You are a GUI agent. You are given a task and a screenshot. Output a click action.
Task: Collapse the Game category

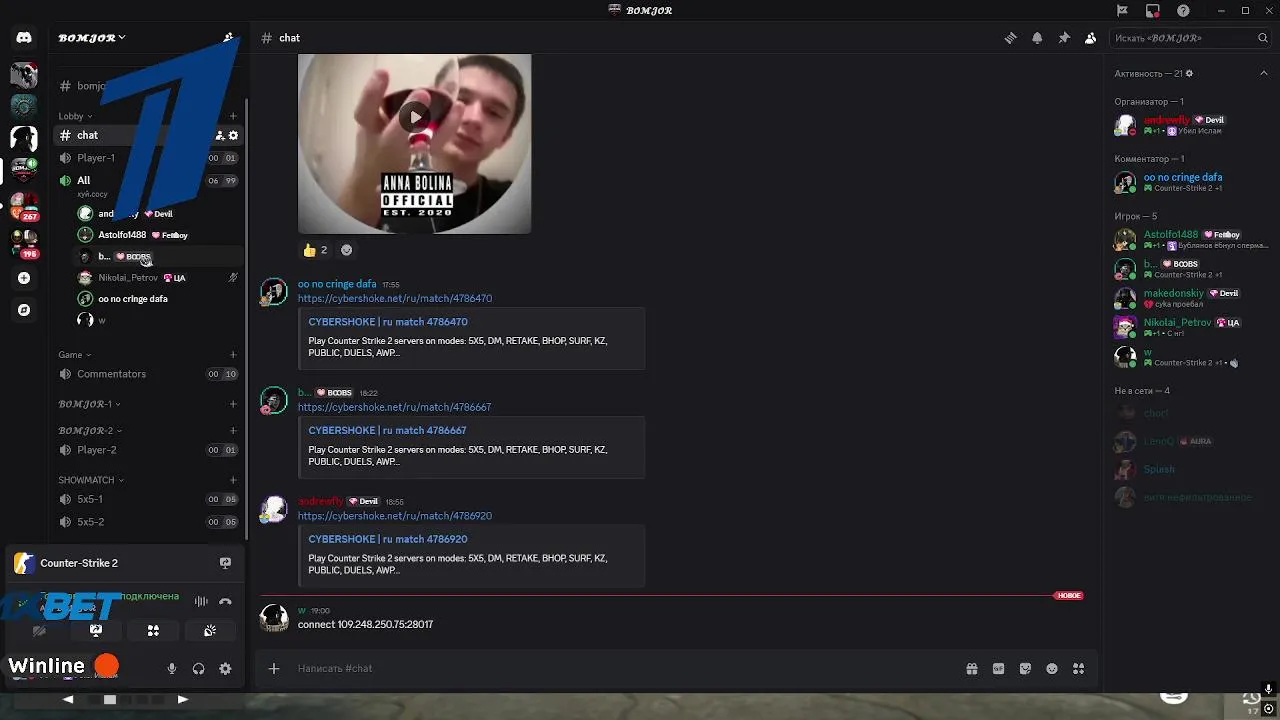74,354
